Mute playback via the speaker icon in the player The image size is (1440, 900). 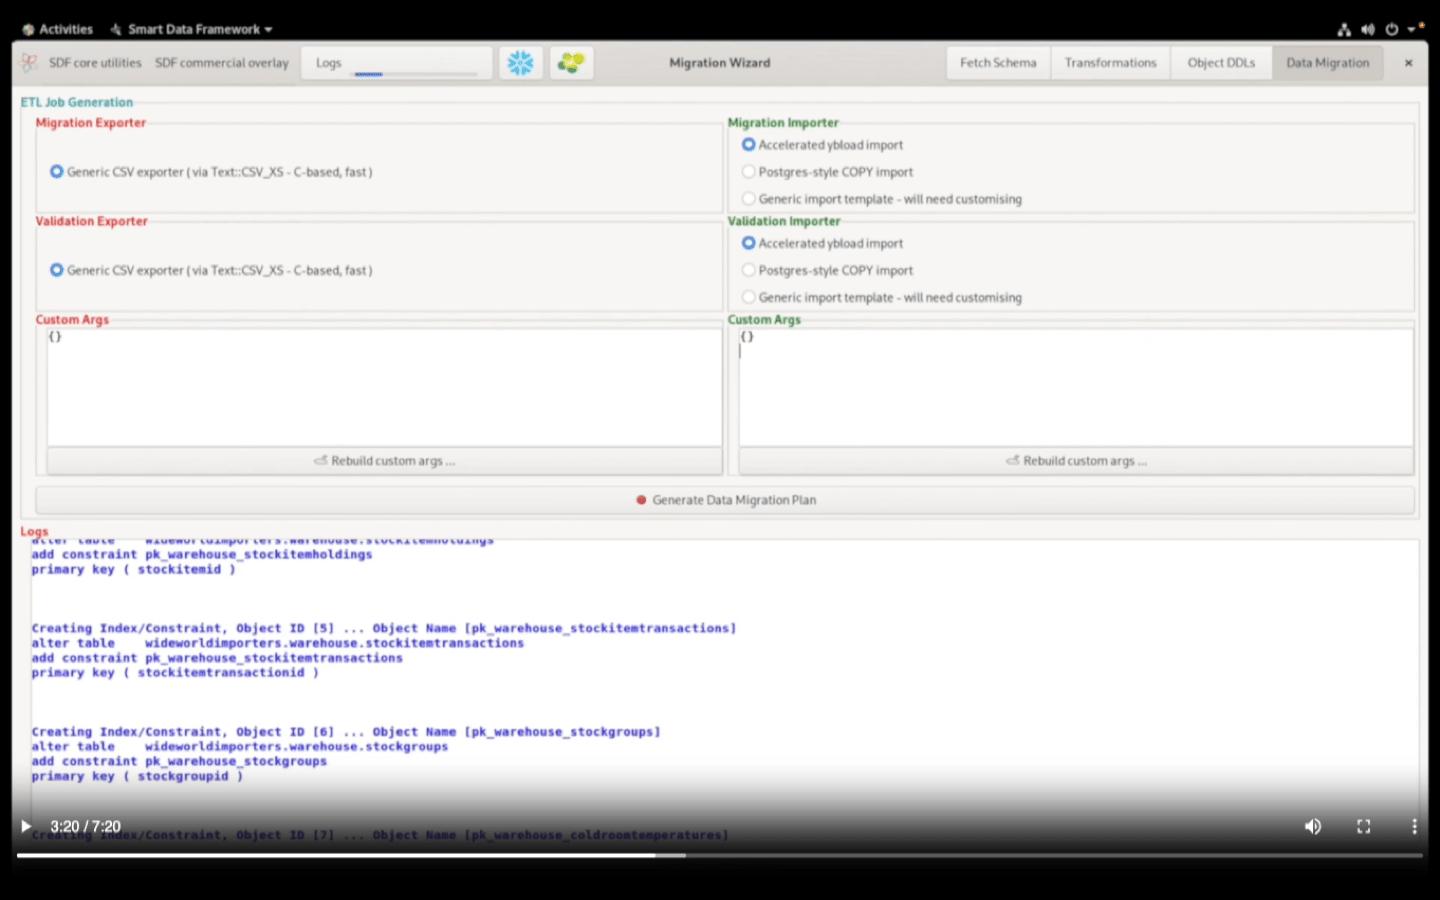point(1313,826)
